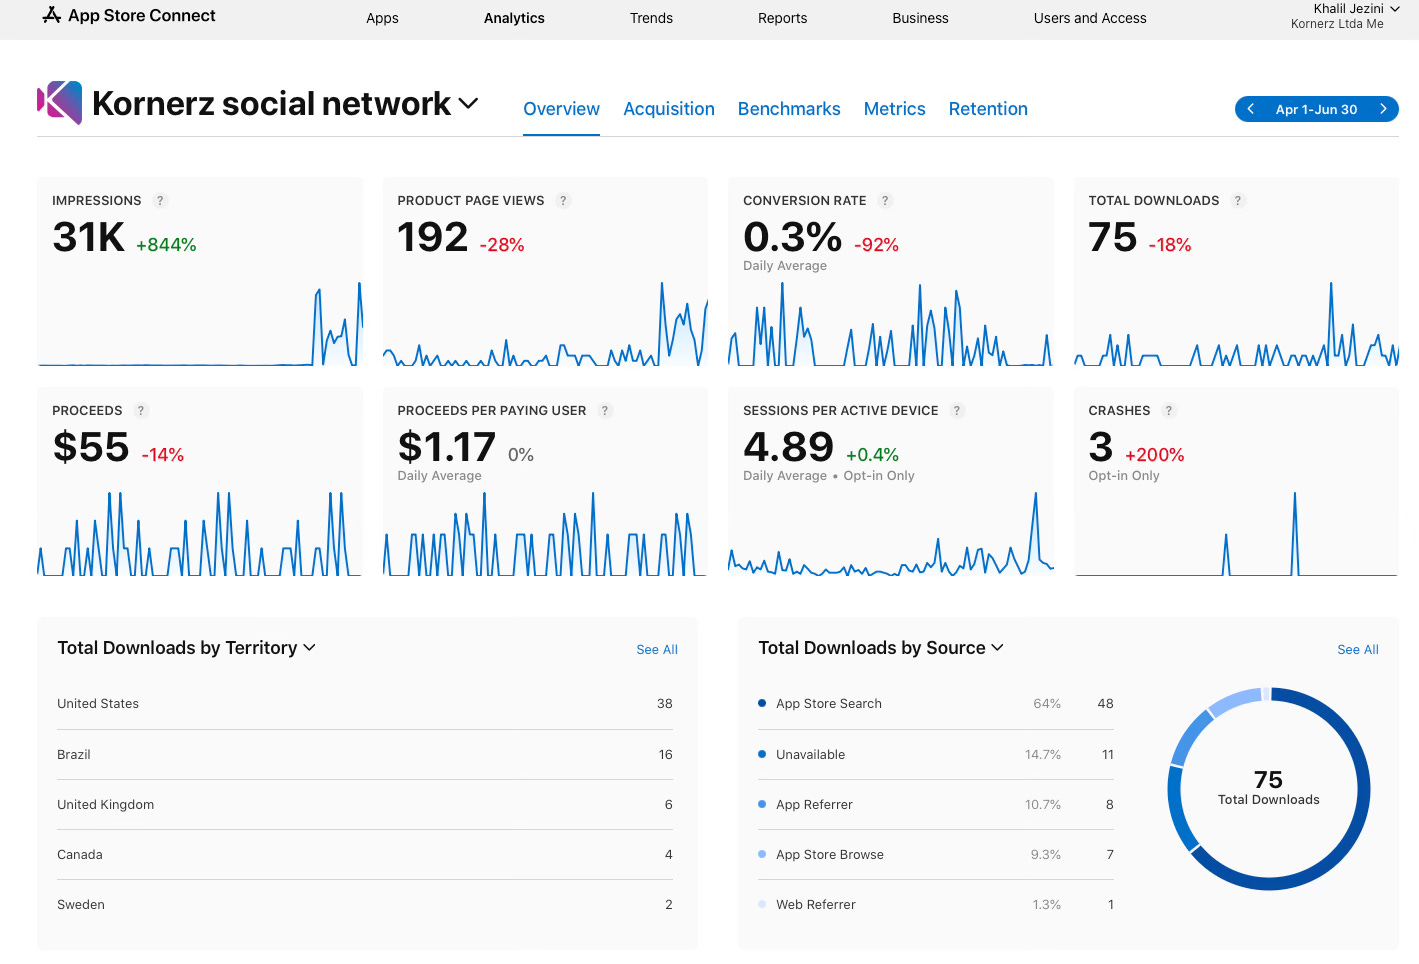Select the Sweden territory row
The image size is (1419, 964).
coord(365,904)
